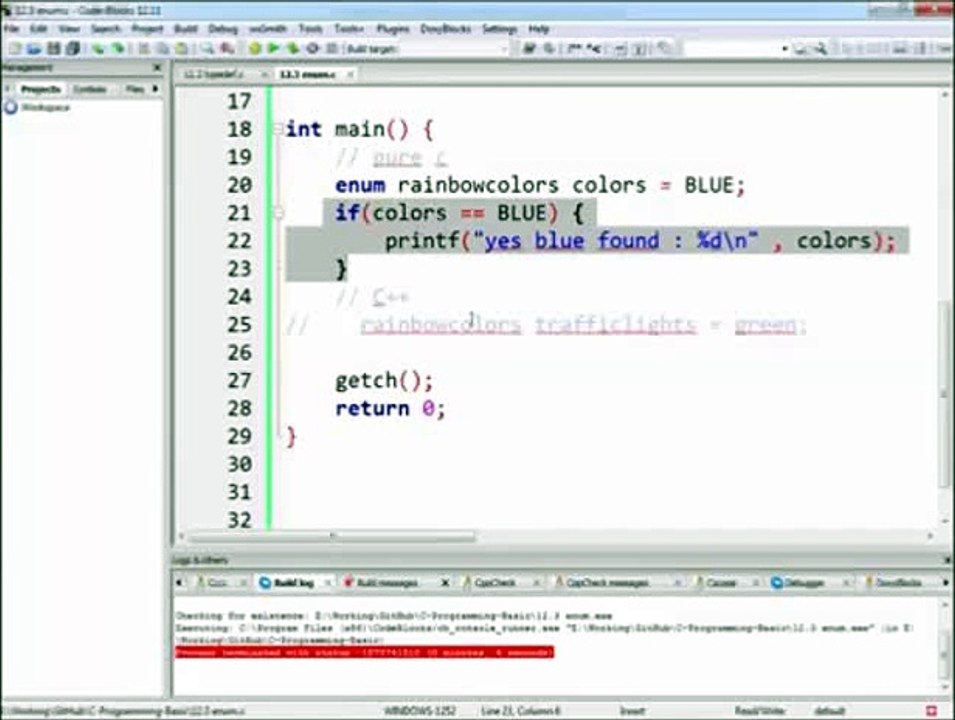This screenshot has height=720, width=955.
Task: Click the Open file toolbar icon
Action: [x=34, y=48]
